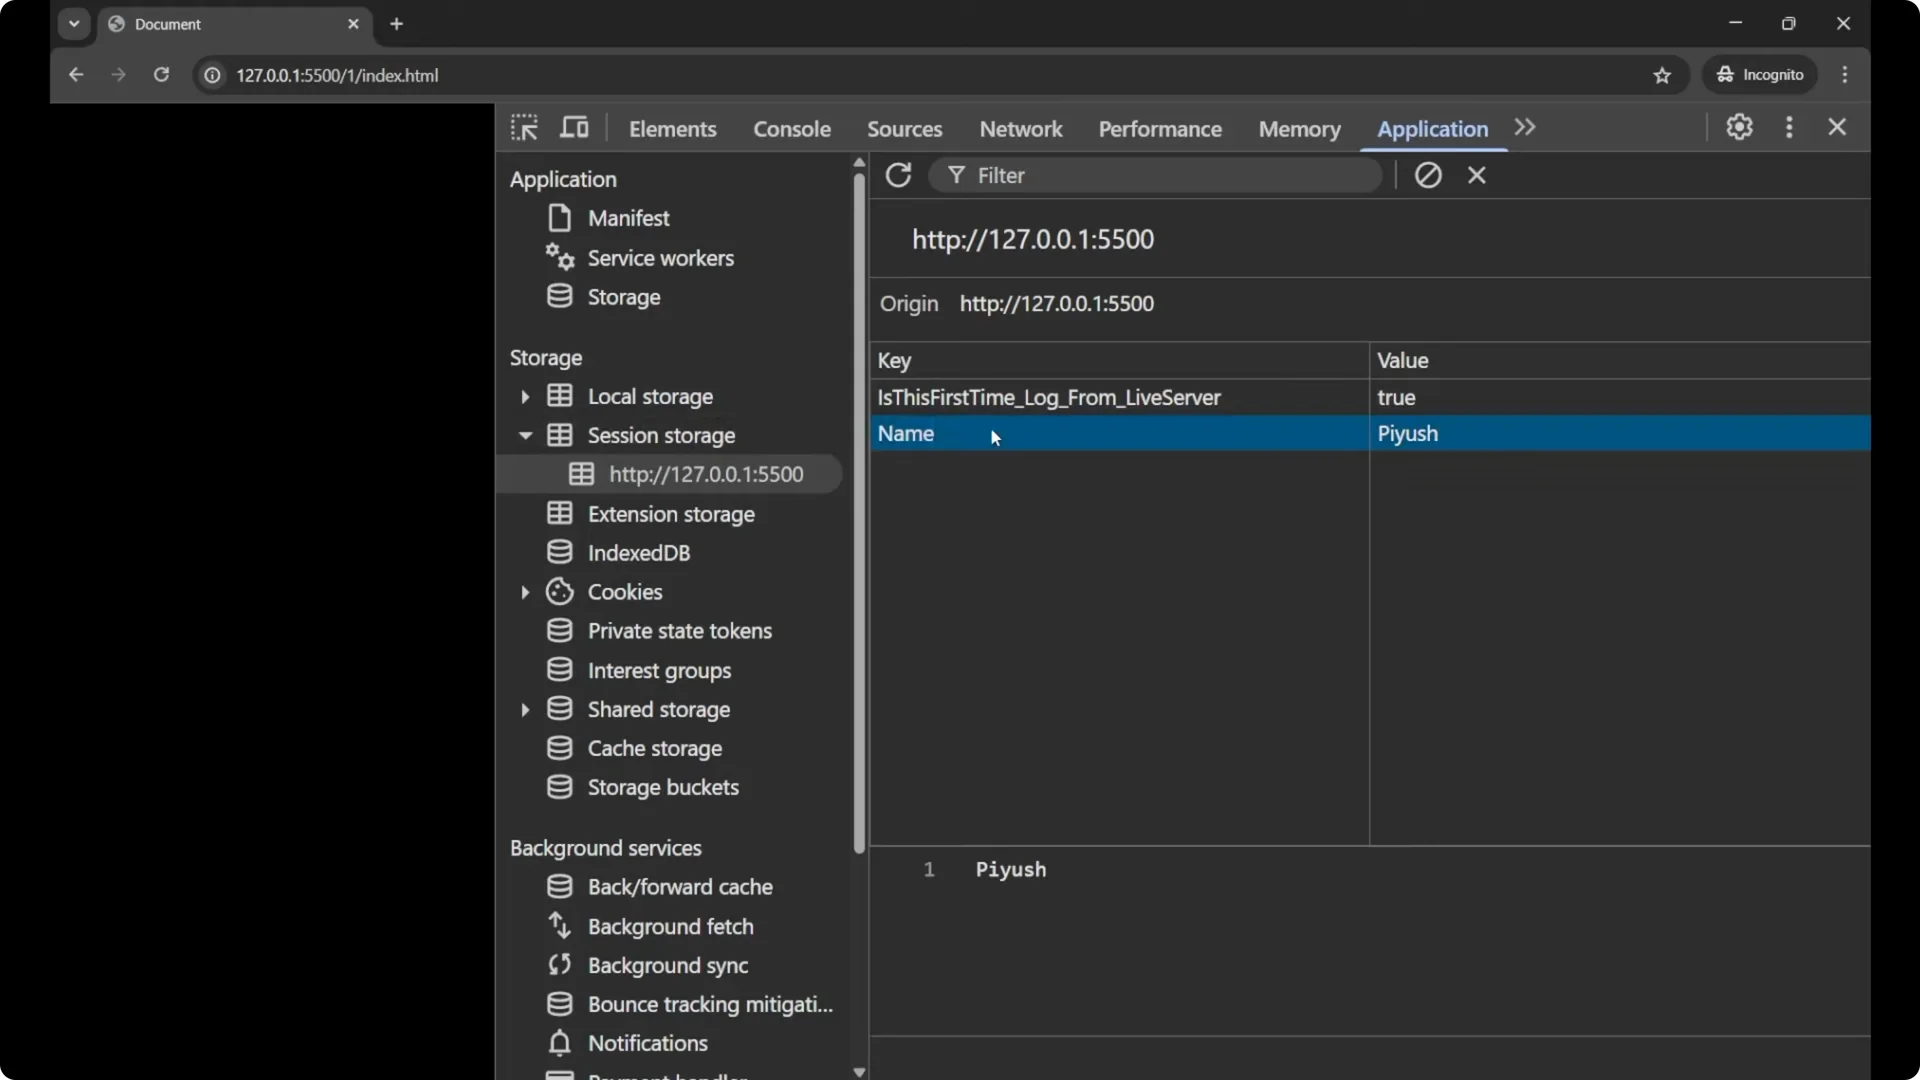Show hidden panels via the chevron next to Application
This screenshot has width=1920, height=1080.
pos(1524,127)
